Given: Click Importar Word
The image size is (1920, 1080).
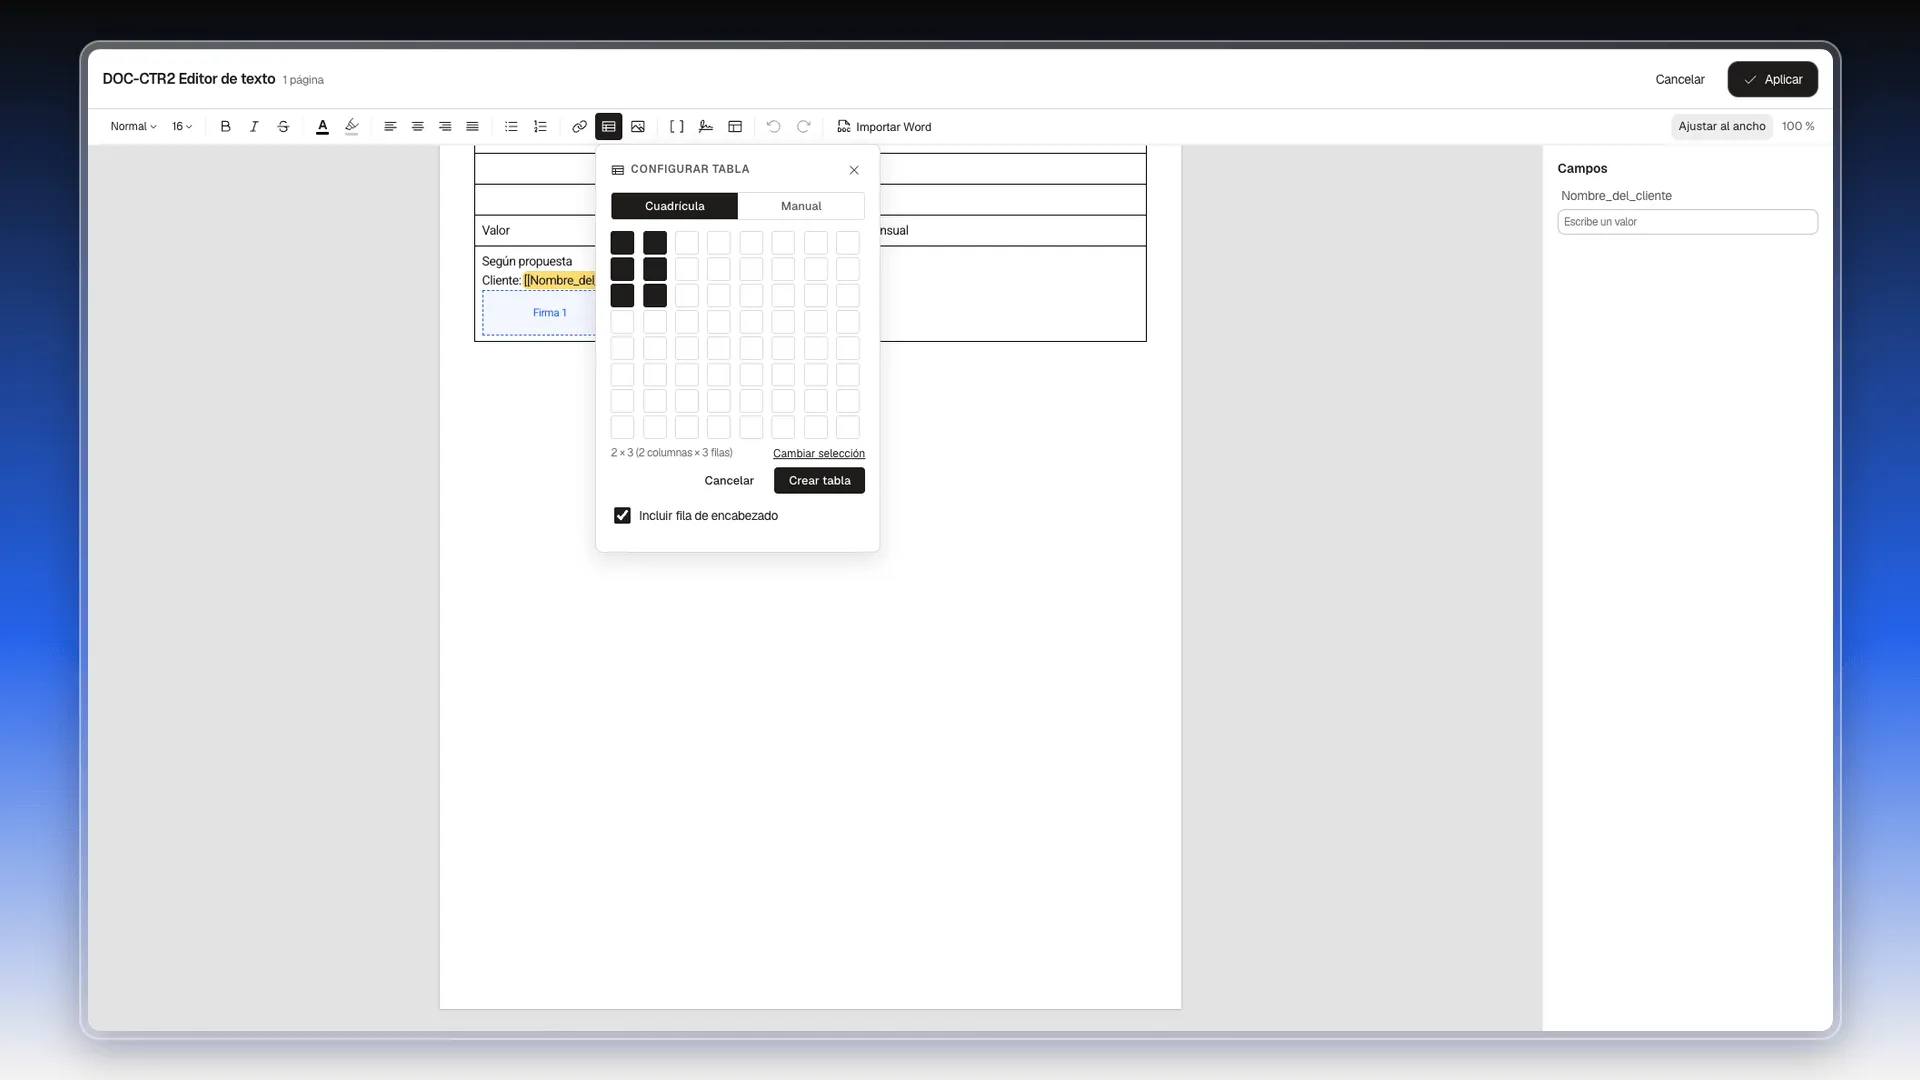Looking at the screenshot, I should (884, 127).
